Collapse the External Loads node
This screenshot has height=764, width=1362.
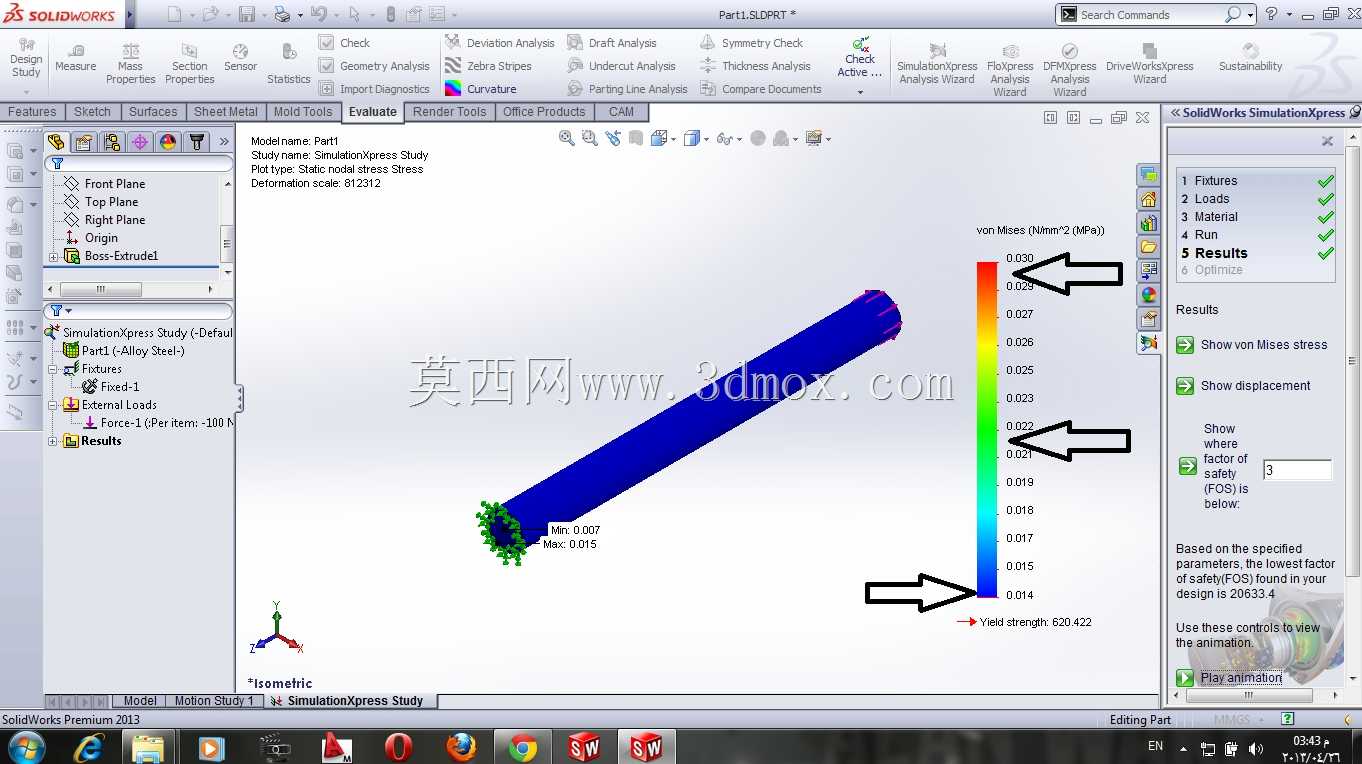(54, 405)
